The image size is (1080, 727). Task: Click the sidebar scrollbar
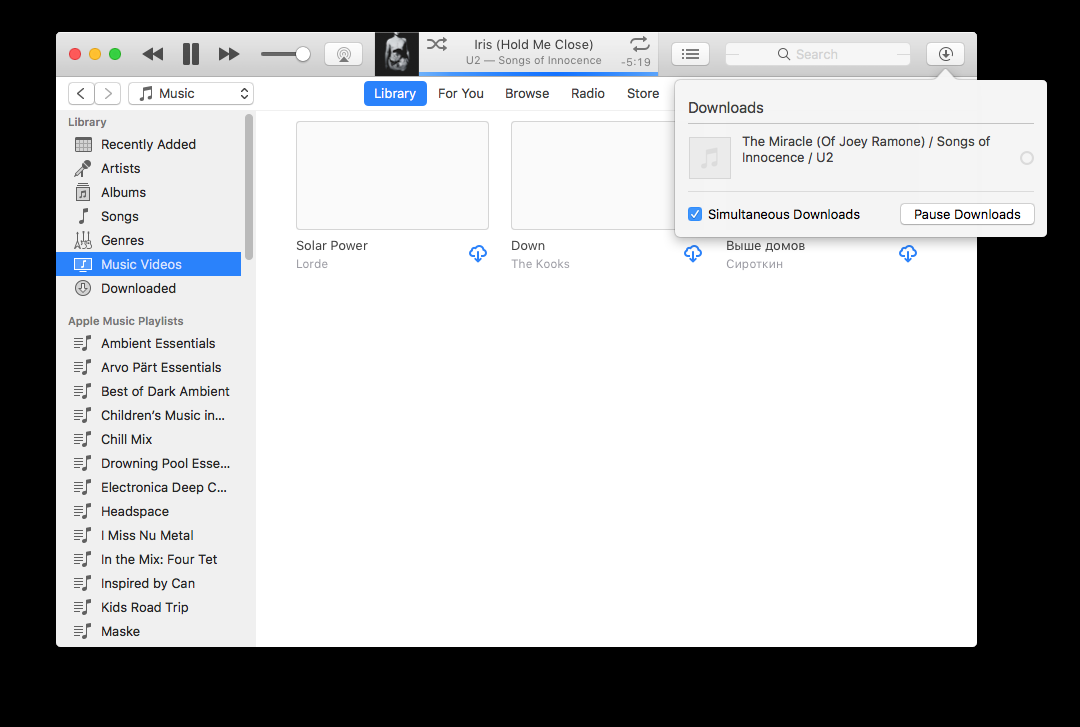(x=249, y=187)
